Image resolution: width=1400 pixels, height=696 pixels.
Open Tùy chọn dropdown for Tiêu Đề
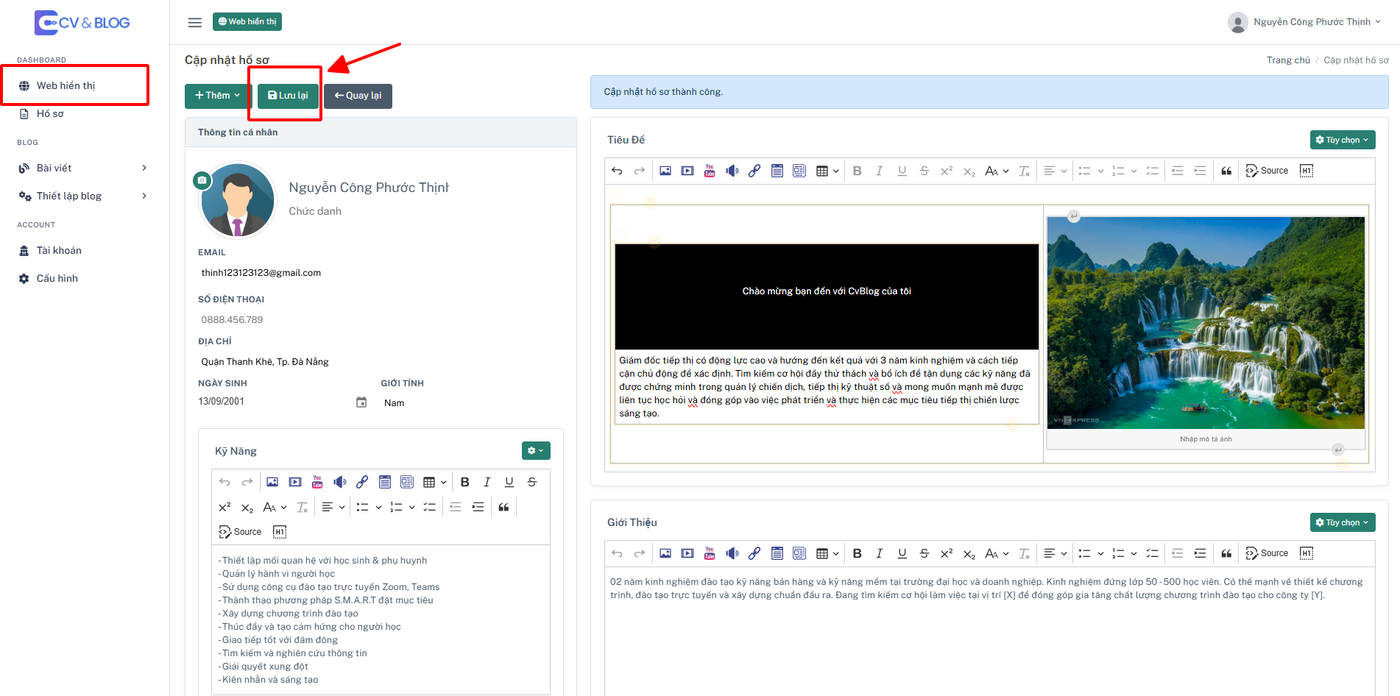[x=1343, y=140]
